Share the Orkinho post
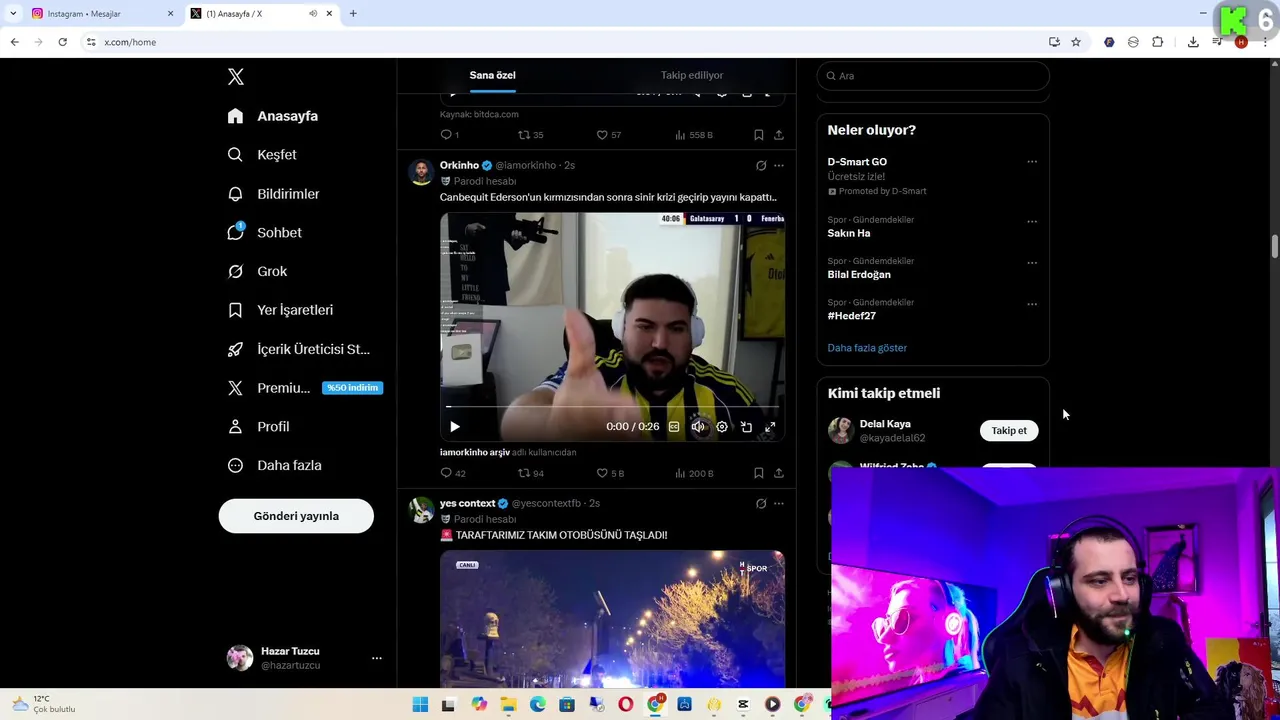The width and height of the screenshot is (1280, 720). pyautogui.click(x=779, y=473)
